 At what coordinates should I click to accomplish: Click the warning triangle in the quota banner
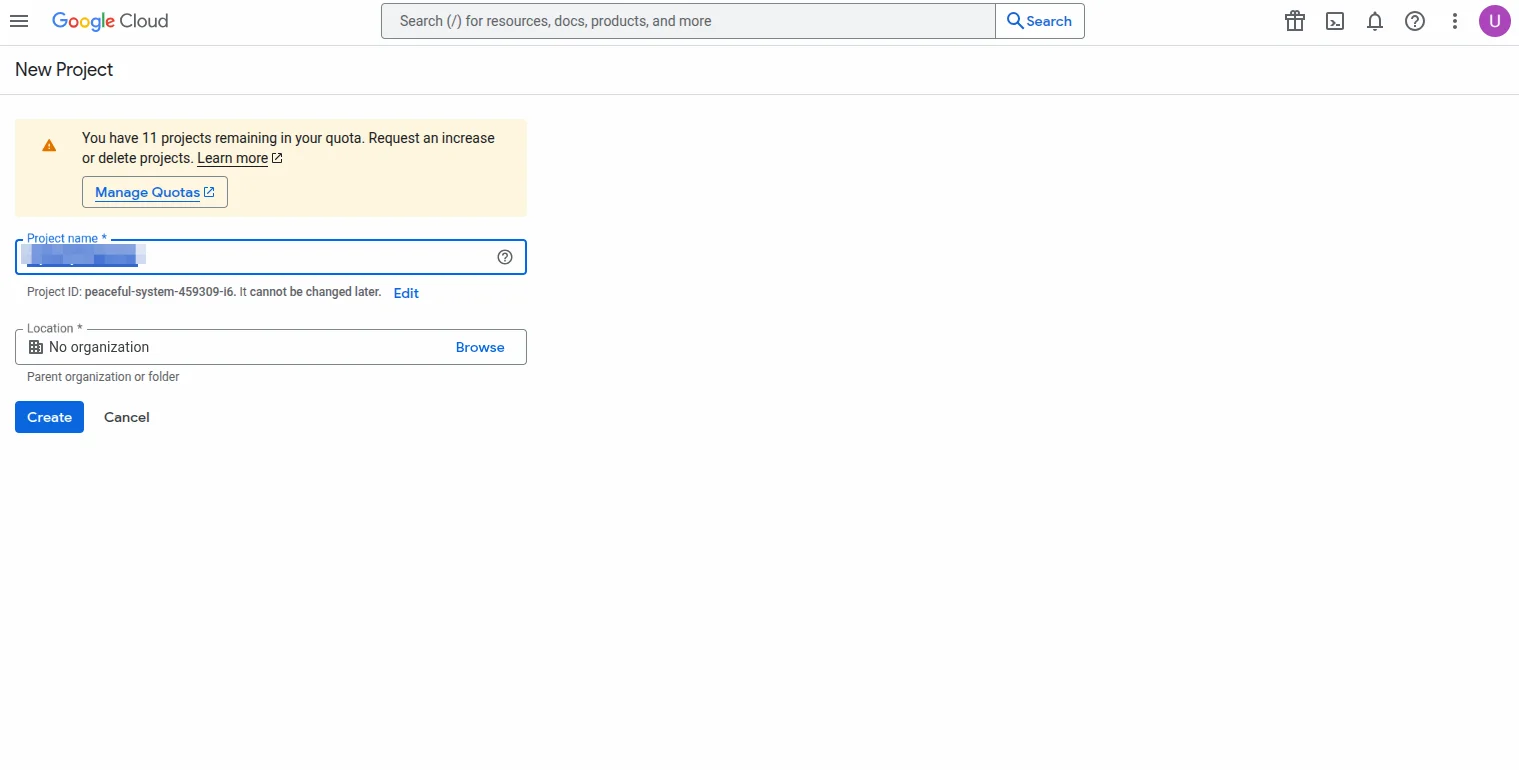tap(49, 144)
